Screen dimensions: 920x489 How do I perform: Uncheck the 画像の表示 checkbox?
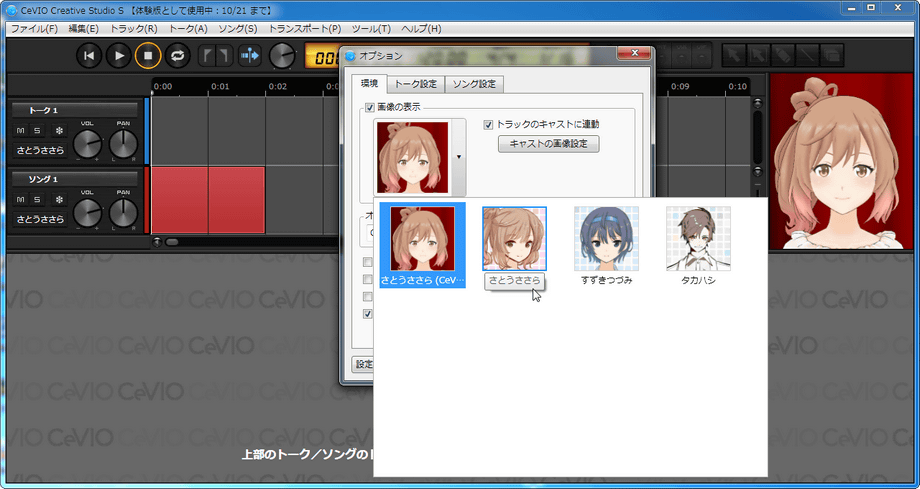point(370,107)
